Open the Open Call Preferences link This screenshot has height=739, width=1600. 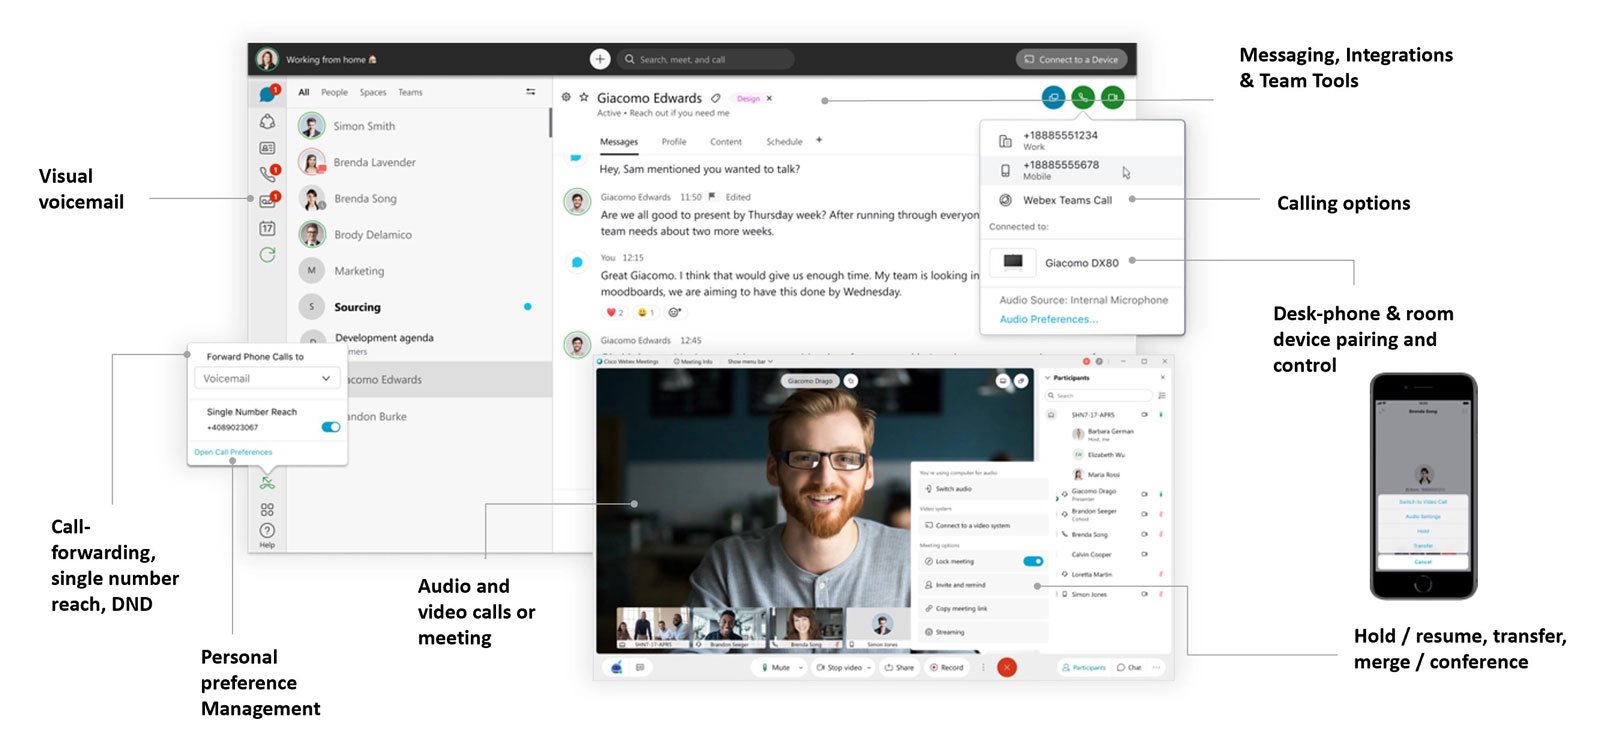pos(233,452)
